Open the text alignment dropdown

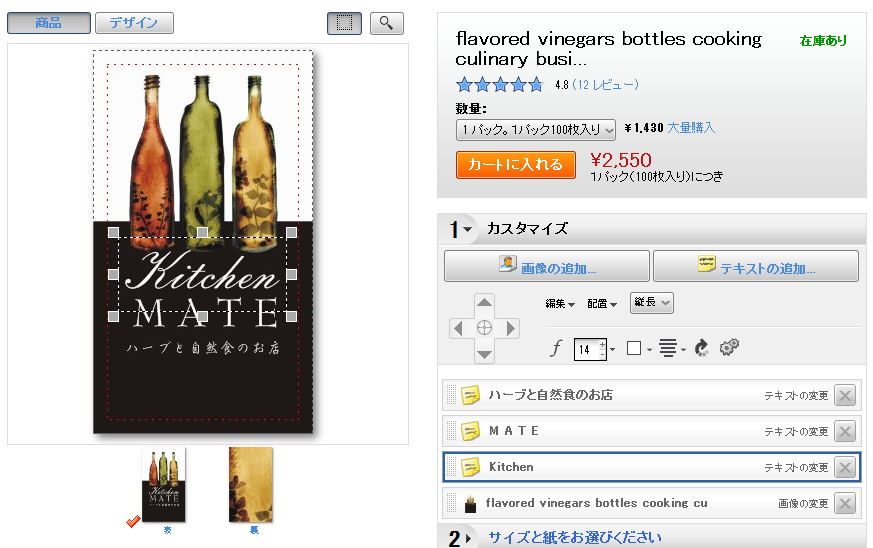pyautogui.click(x=671, y=349)
